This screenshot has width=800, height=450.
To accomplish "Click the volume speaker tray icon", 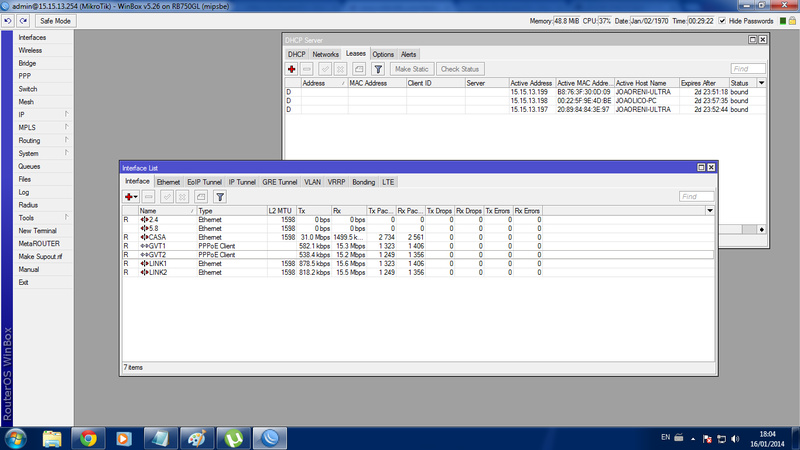I will 735,439.
